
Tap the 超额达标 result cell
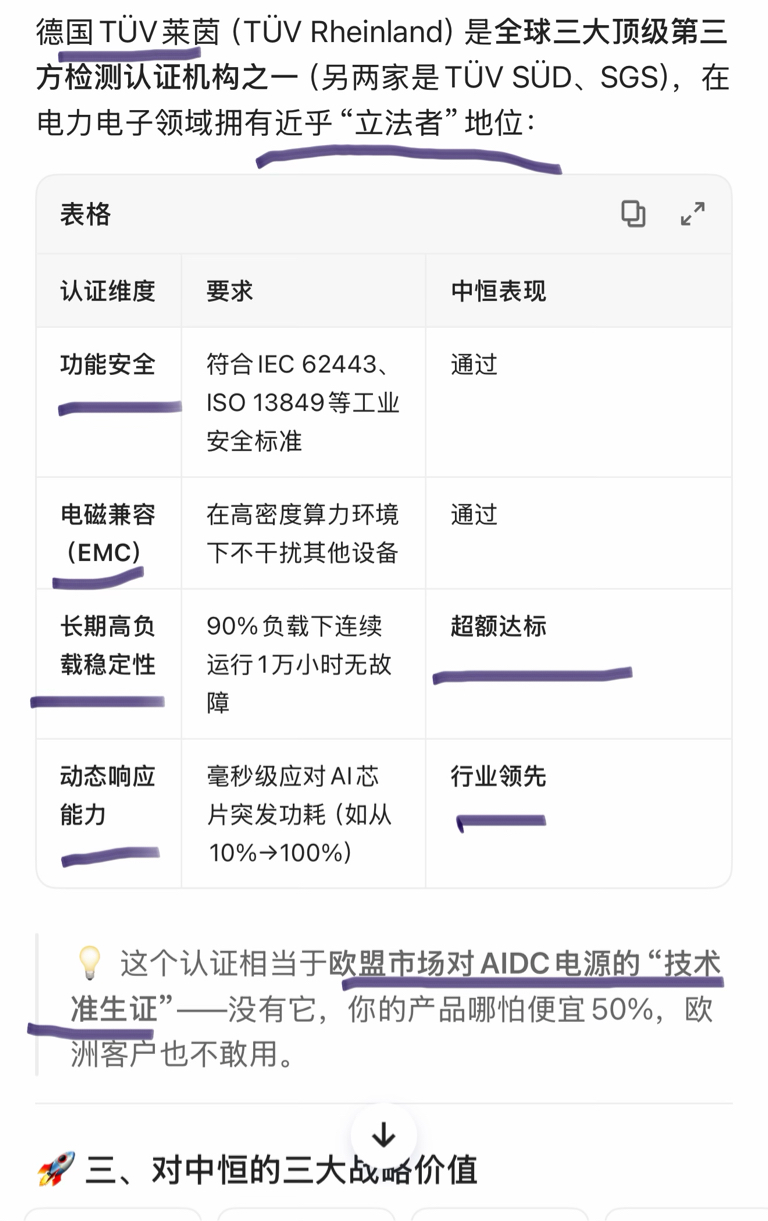tap(499, 627)
